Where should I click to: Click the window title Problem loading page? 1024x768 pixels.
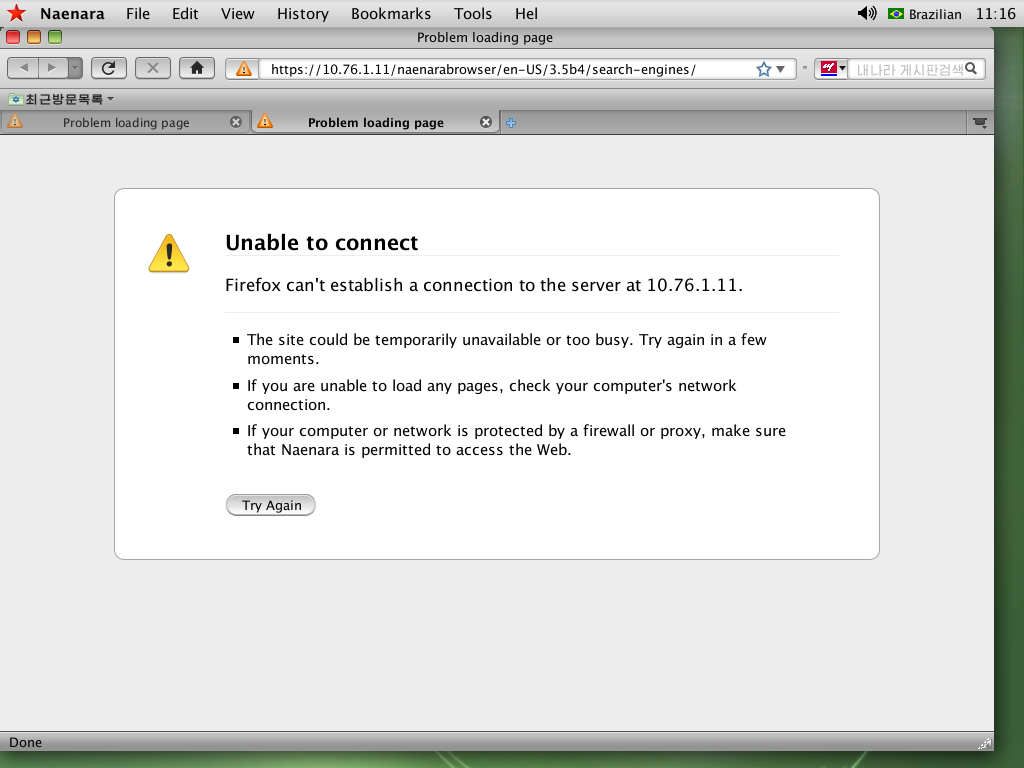[485, 37]
